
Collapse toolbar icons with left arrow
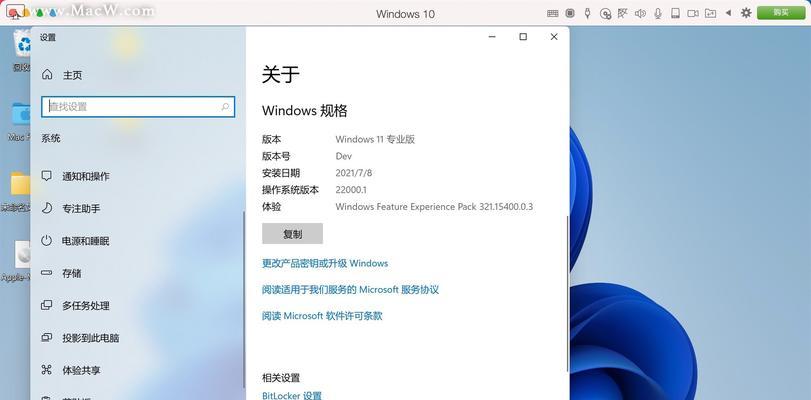coord(728,13)
